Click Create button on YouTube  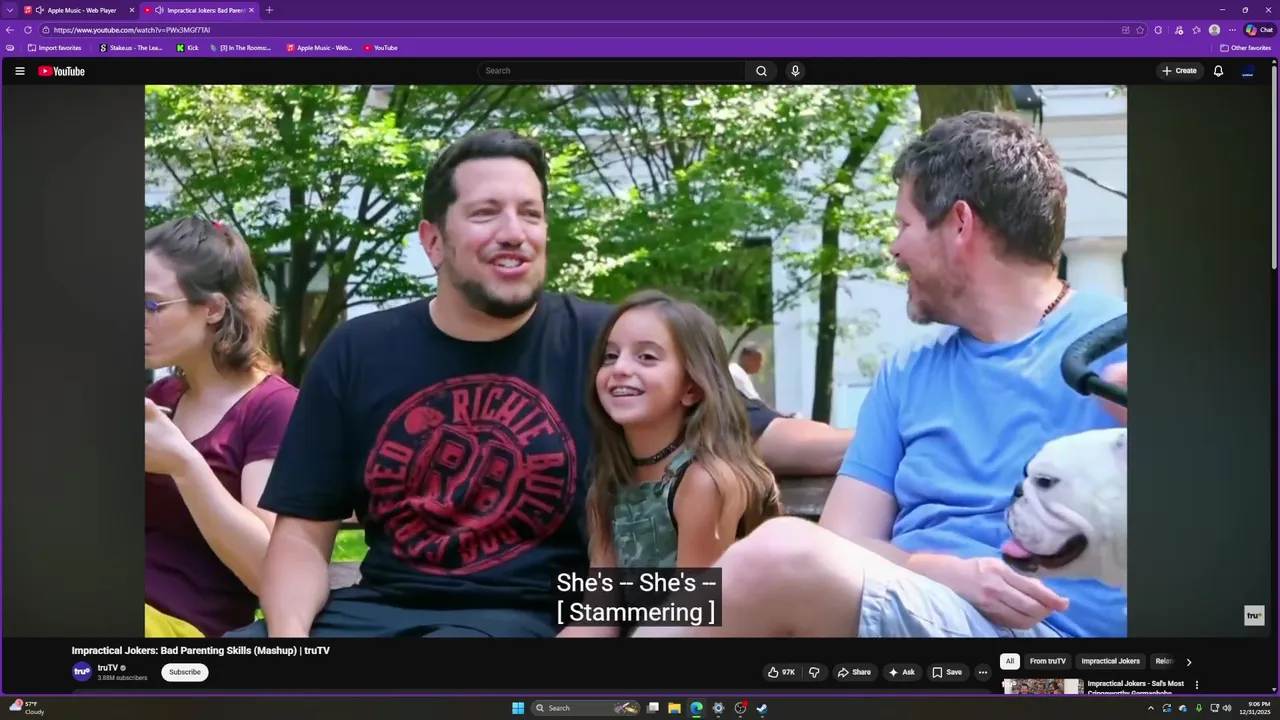coord(1180,71)
